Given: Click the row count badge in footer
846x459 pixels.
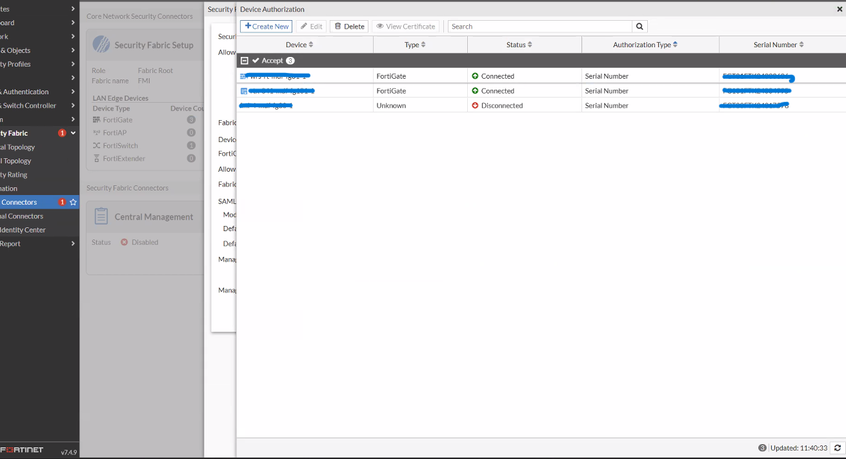Looking at the screenshot, I should pyautogui.click(x=762, y=448).
